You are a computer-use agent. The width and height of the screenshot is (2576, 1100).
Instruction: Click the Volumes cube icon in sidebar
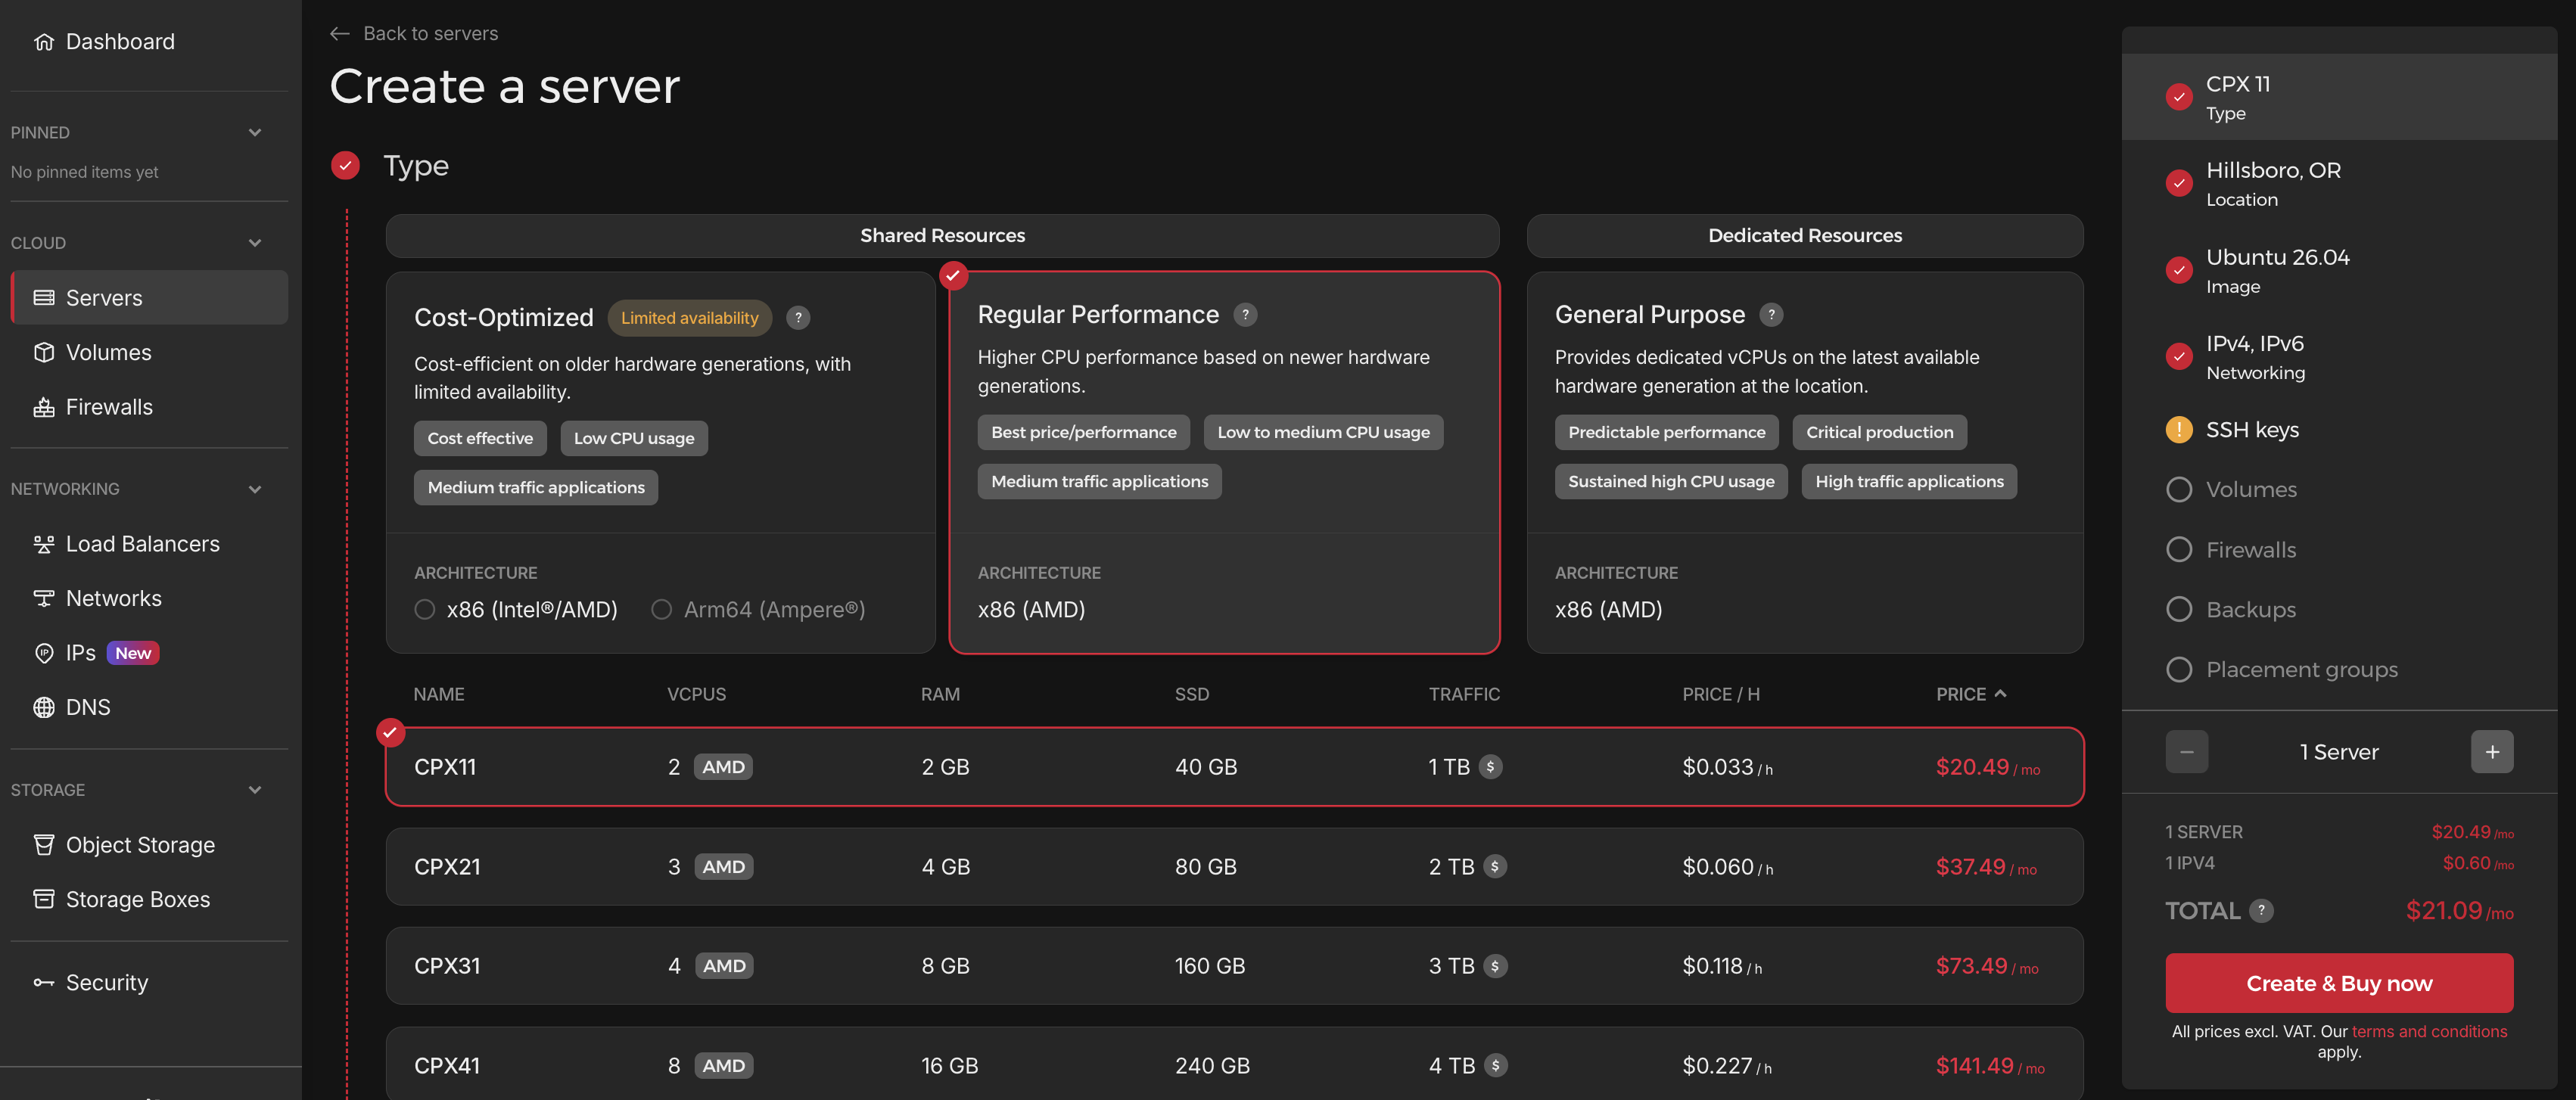pyautogui.click(x=44, y=353)
